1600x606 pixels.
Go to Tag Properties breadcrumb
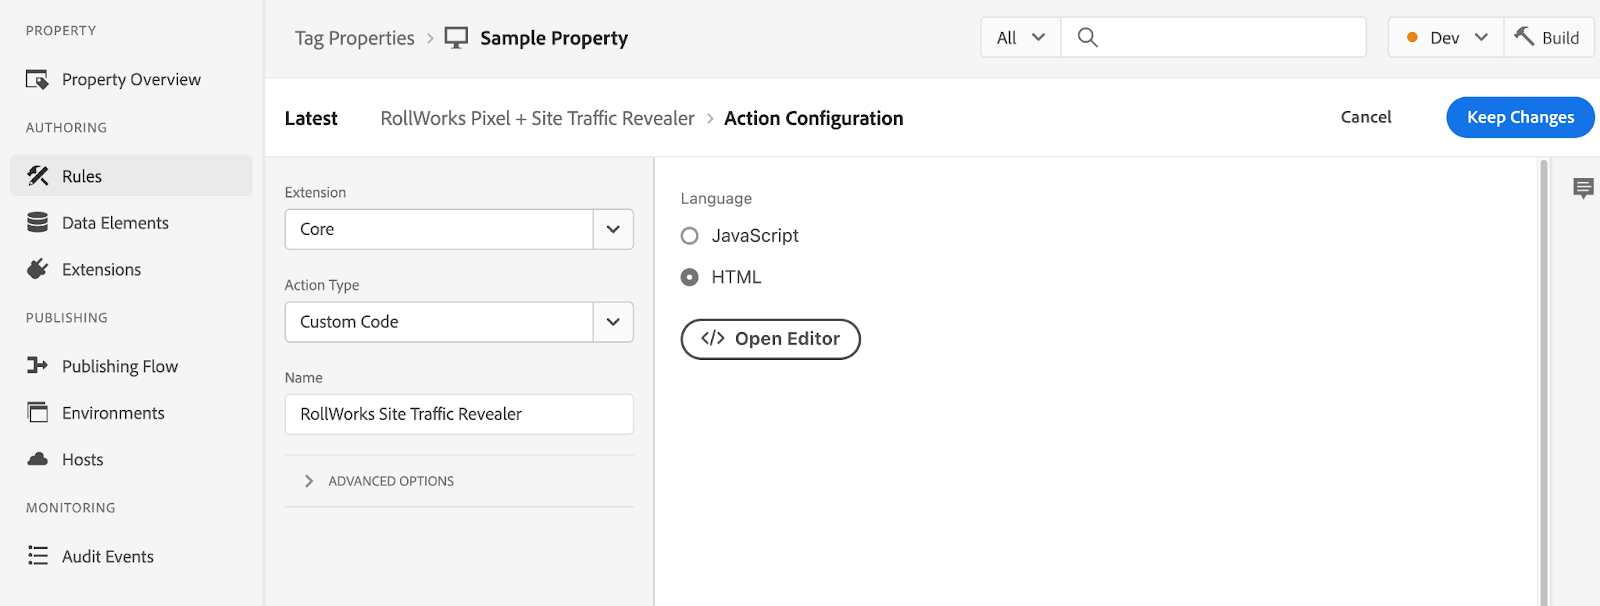tap(354, 38)
